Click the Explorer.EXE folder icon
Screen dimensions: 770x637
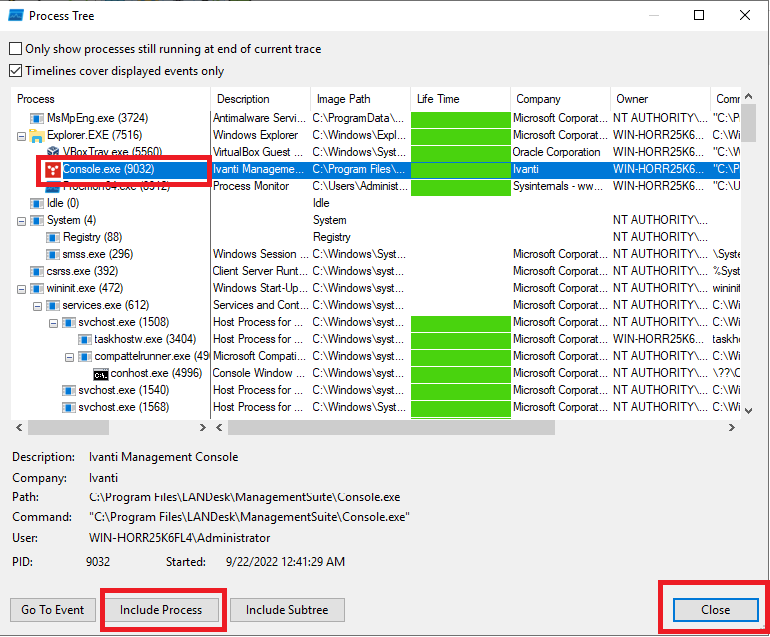[37, 135]
